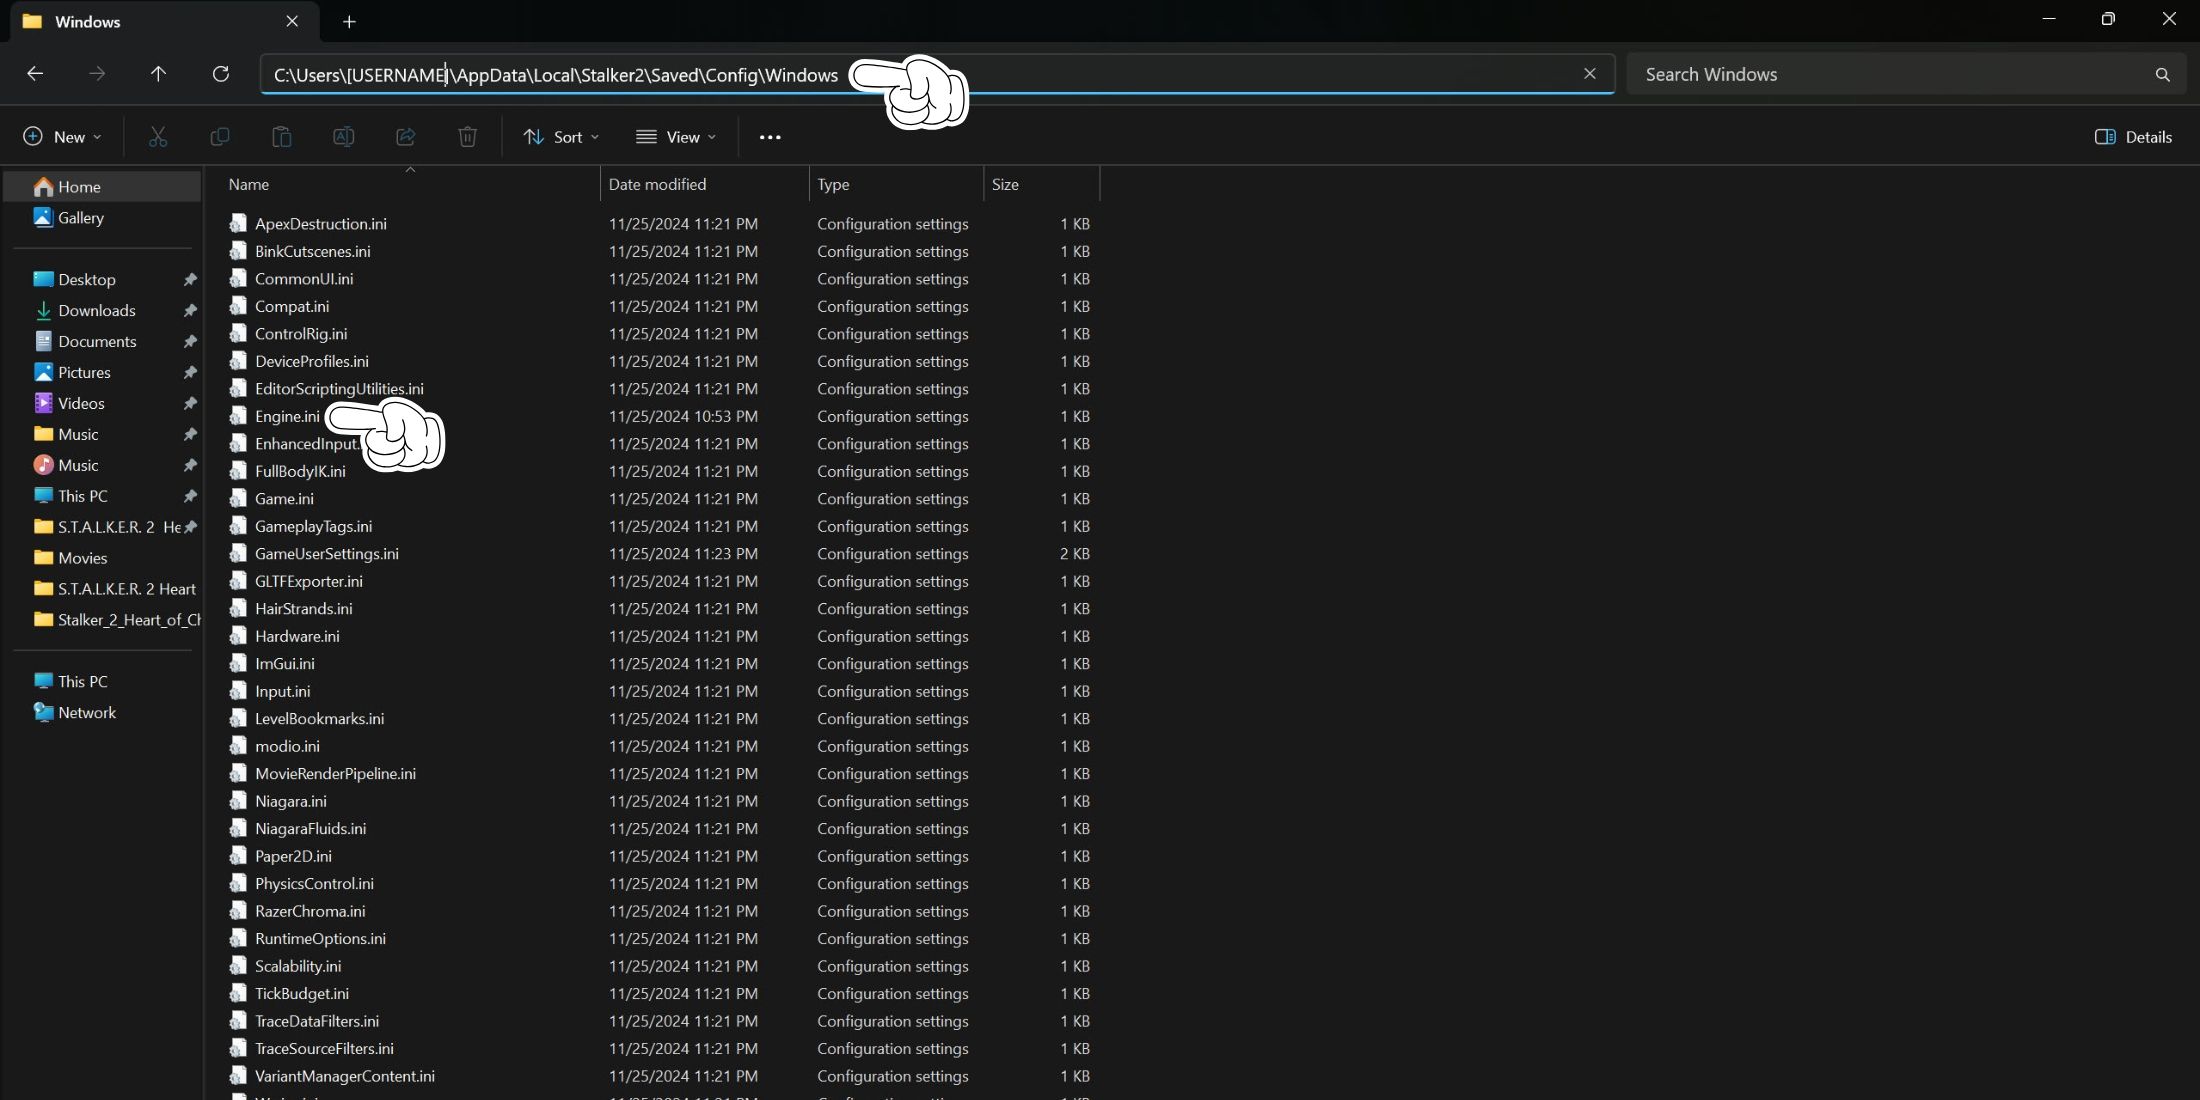Click the Delete trash icon
This screenshot has width=2200, height=1100.
tap(467, 137)
